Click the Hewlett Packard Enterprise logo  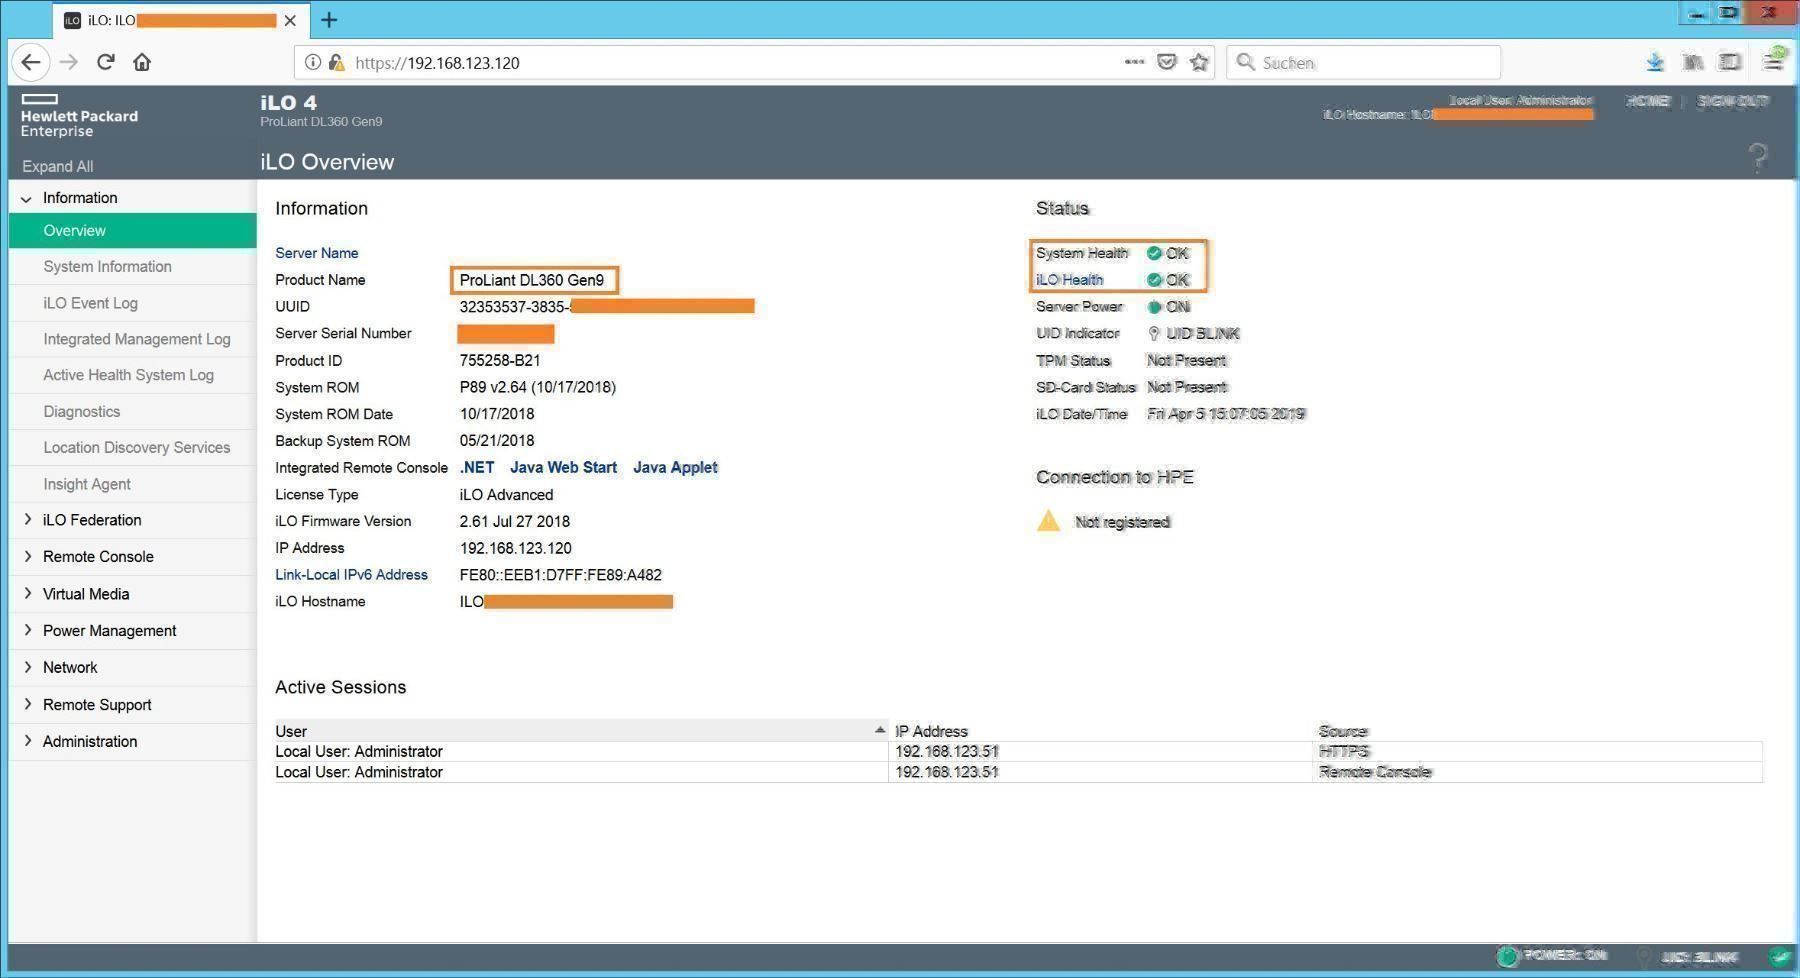79,116
